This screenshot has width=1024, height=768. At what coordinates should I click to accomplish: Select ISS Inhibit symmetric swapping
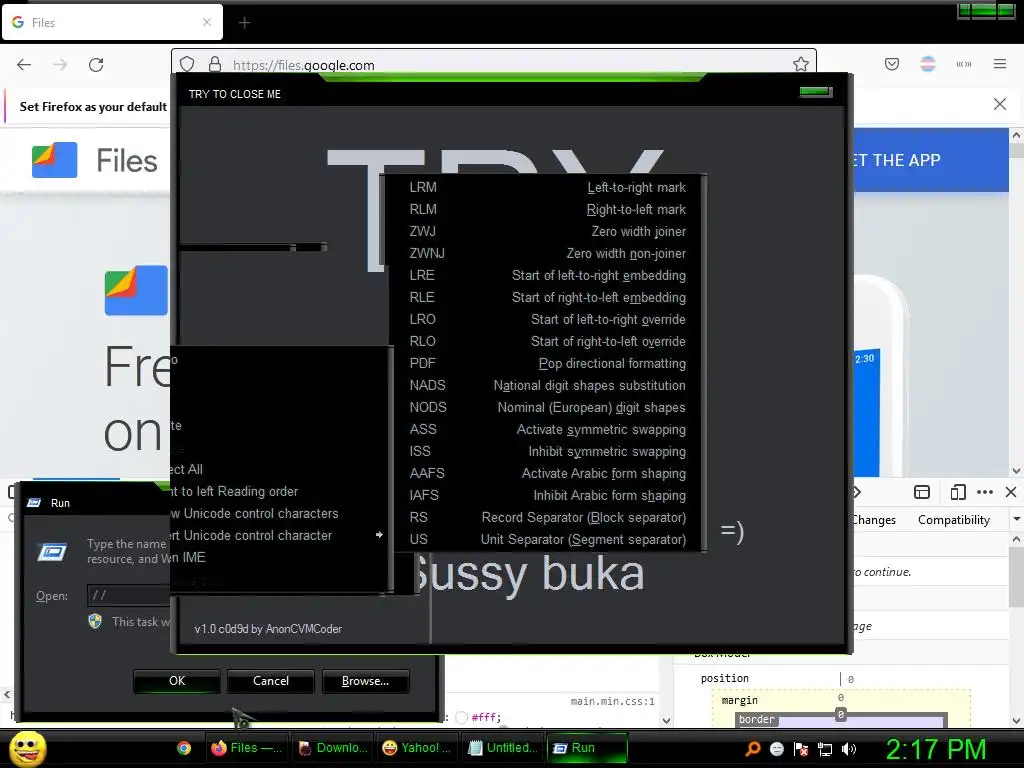547,451
